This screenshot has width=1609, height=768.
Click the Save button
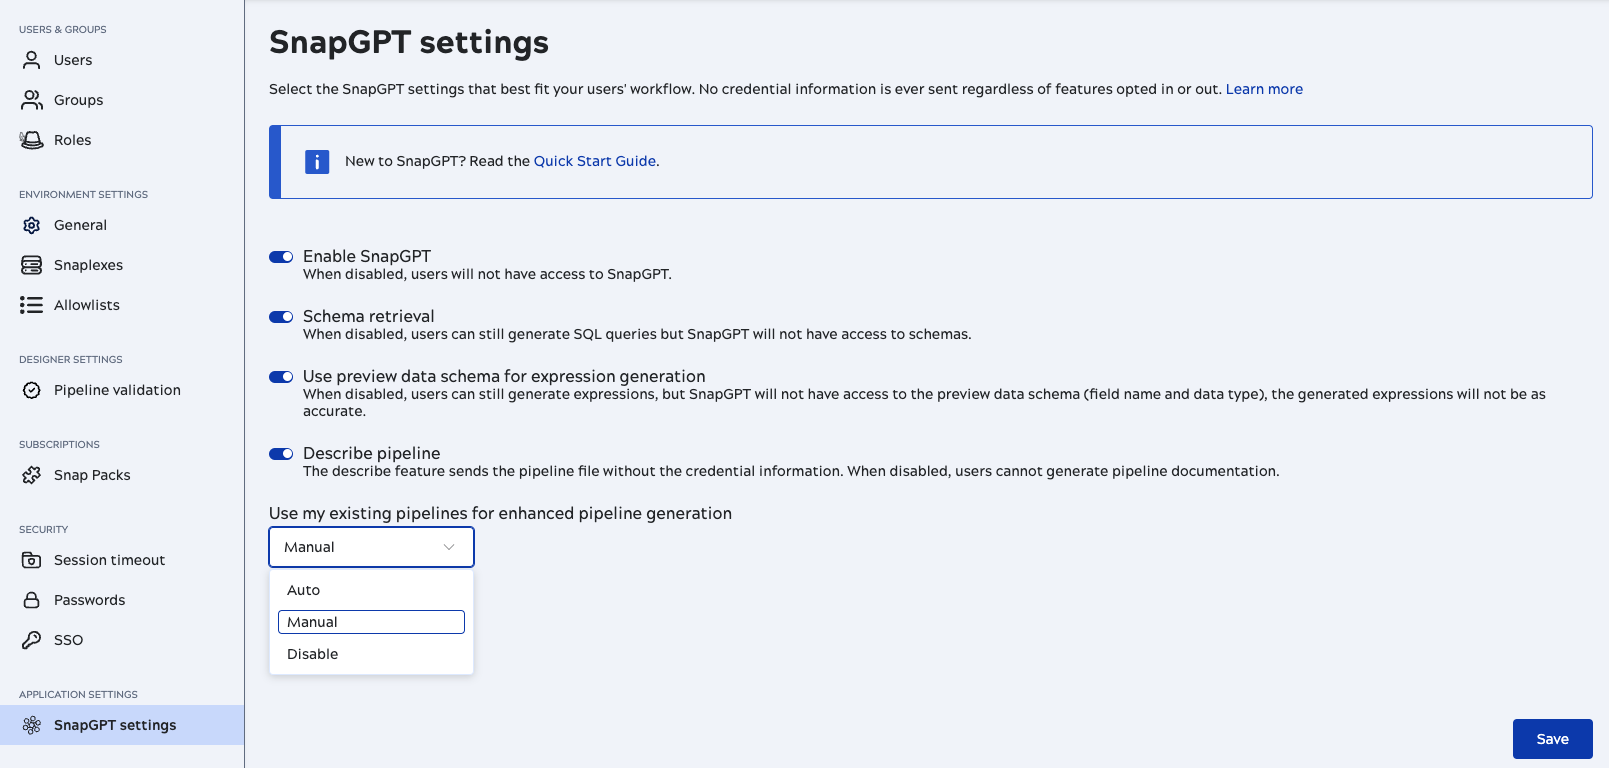click(1552, 739)
